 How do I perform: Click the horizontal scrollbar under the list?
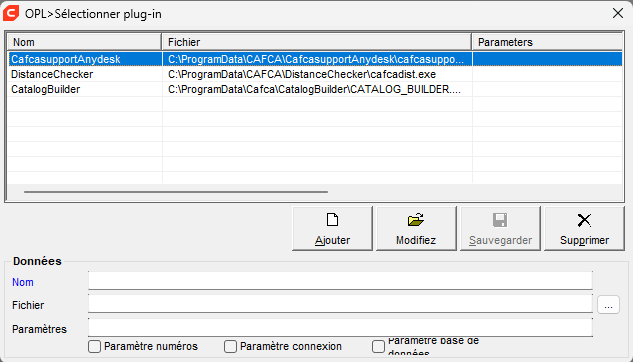pyautogui.click(x=176, y=192)
